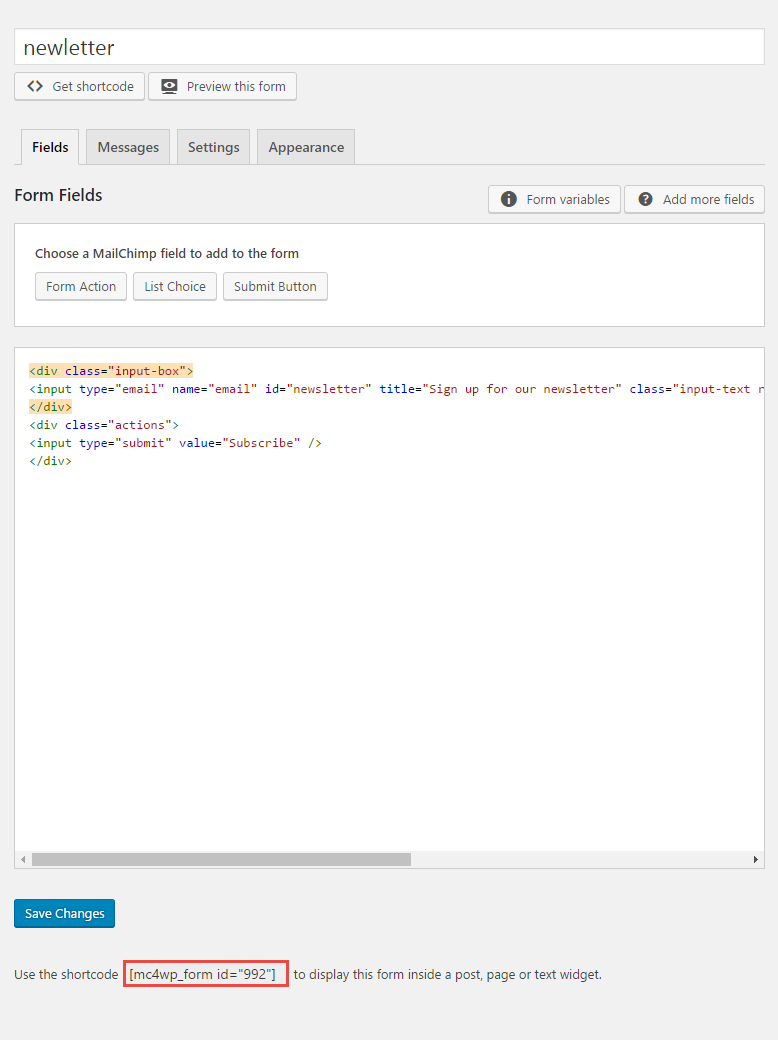Click the code brackets icon beside Get shortcode
This screenshot has height=1040, width=778.
35,86
